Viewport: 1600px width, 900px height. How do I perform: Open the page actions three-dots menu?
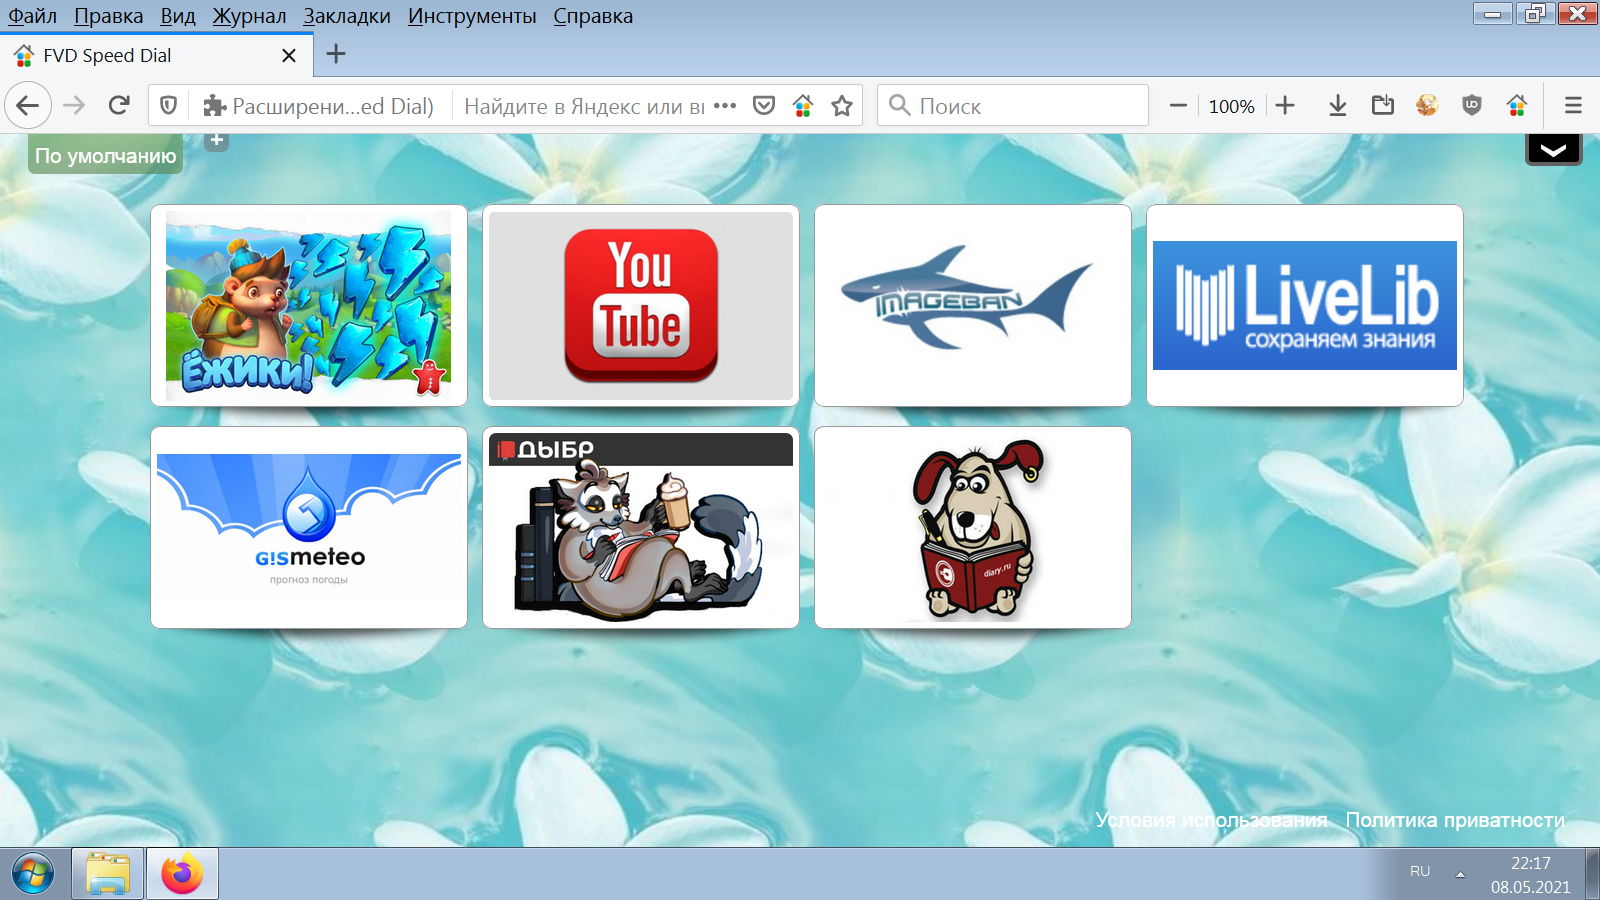[x=725, y=105]
